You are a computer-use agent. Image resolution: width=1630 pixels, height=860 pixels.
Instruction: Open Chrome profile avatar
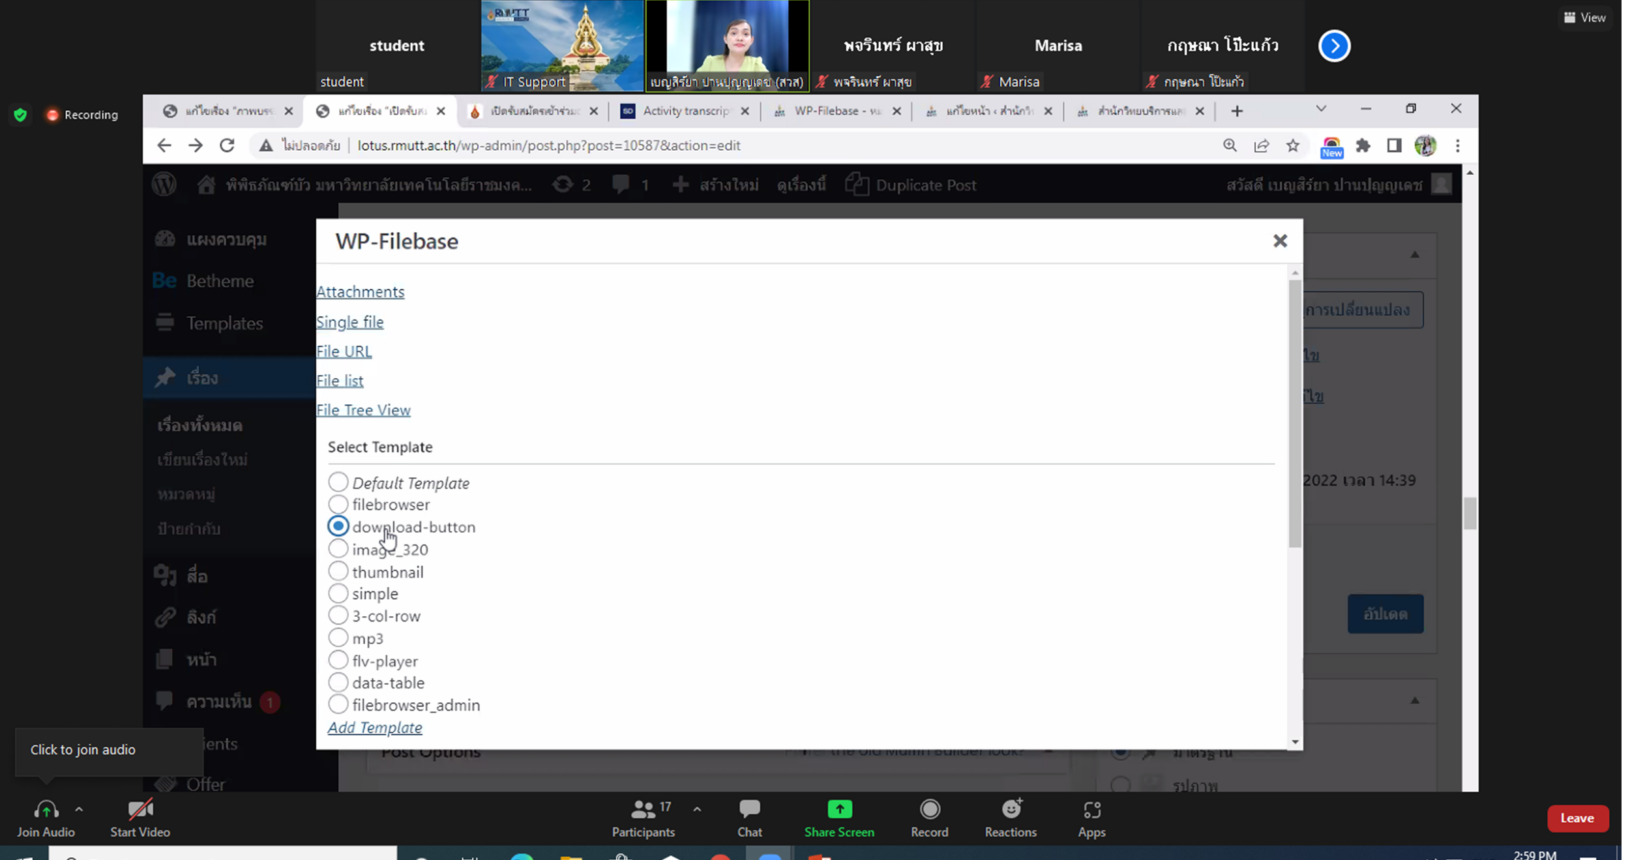coord(1425,146)
